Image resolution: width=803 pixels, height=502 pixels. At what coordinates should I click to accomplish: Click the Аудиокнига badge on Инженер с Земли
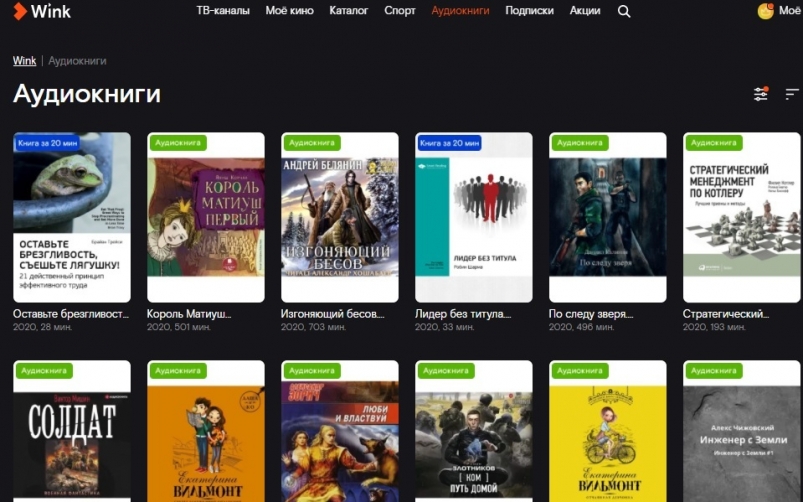click(x=714, y=371)
